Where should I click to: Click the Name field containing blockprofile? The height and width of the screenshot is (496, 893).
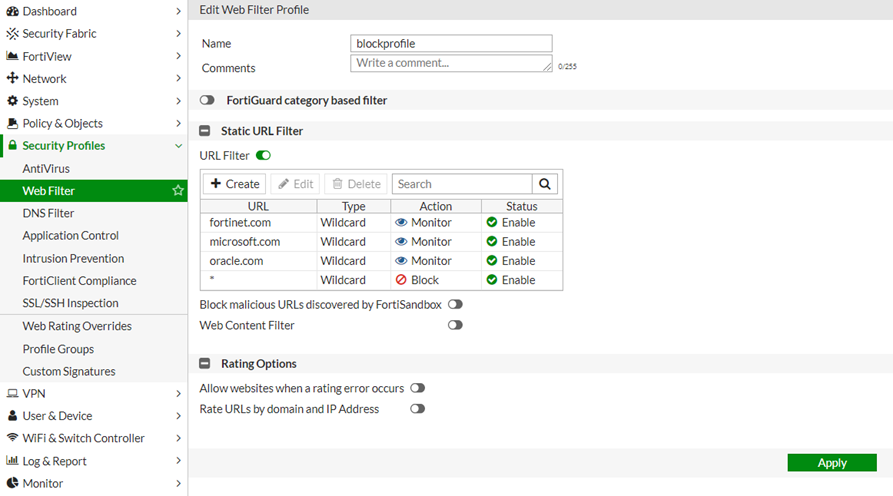point(451,44)
